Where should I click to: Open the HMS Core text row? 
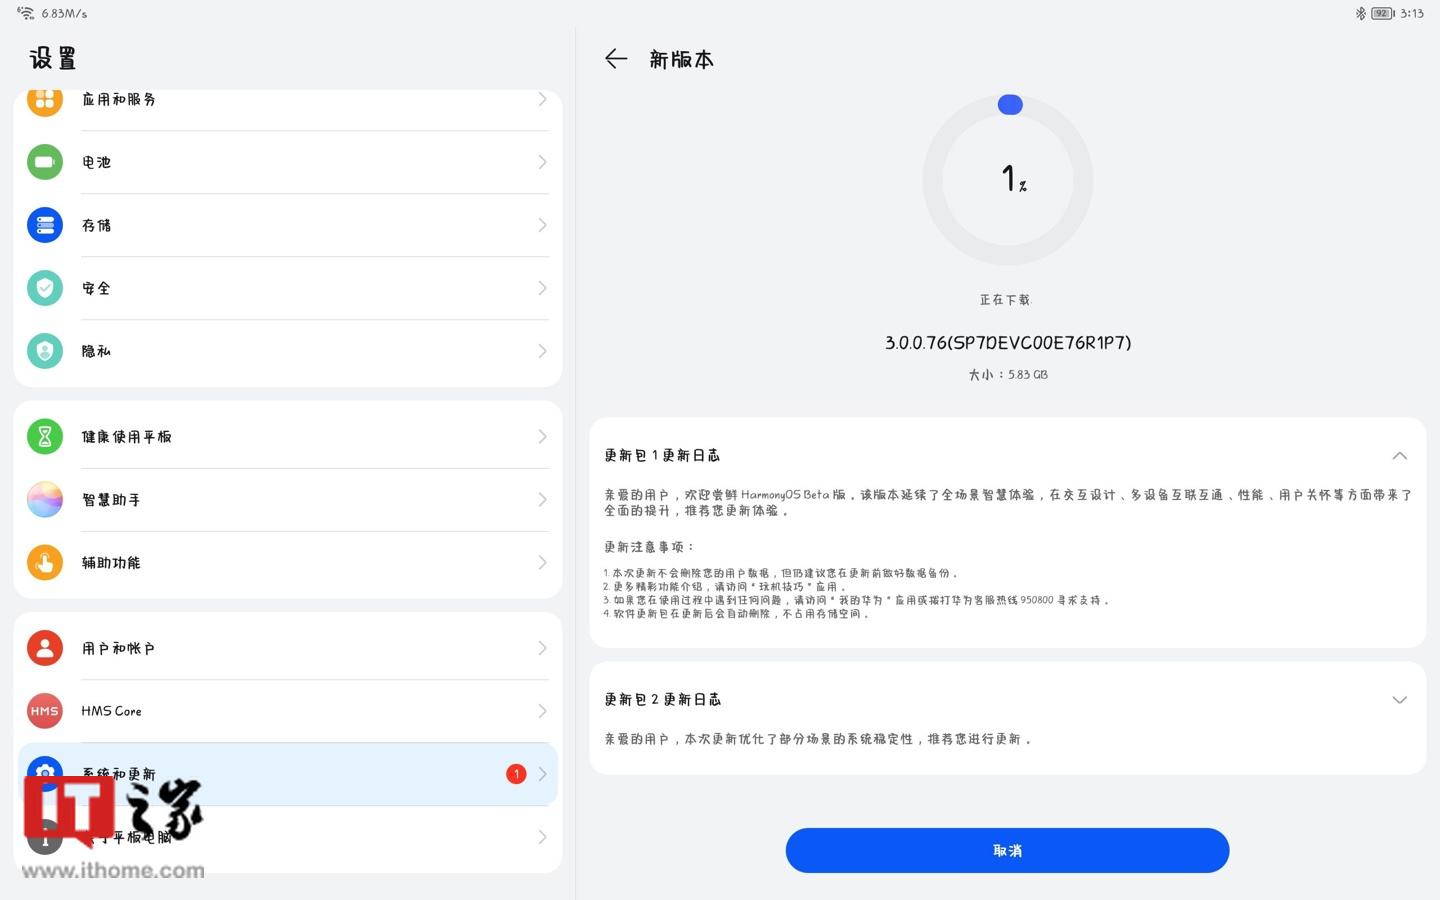pyautogui.click(x=288, y=711)
